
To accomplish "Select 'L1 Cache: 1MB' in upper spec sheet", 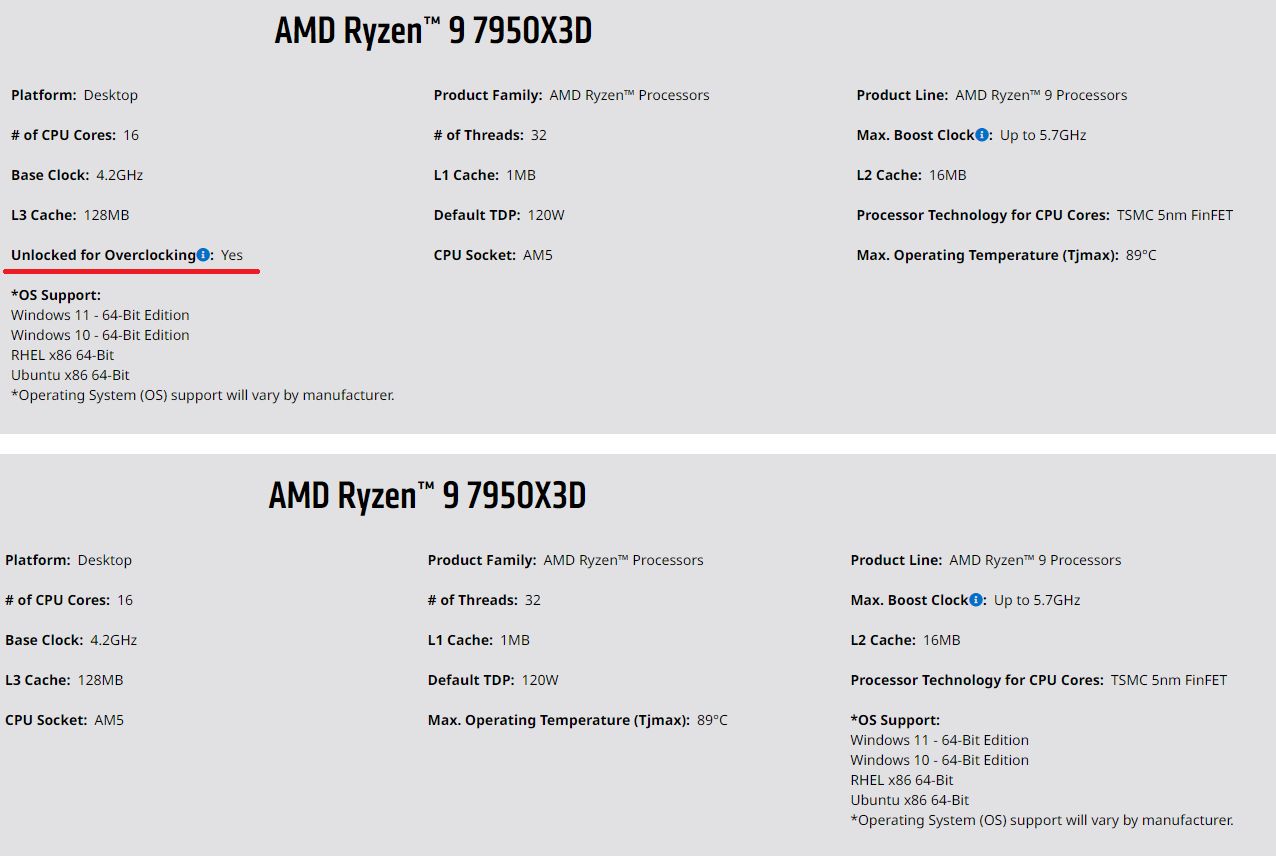I will [x=485, y=175].
